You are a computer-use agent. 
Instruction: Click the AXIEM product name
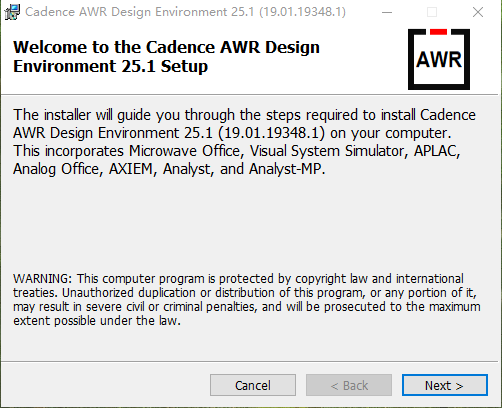coord(131,169)
